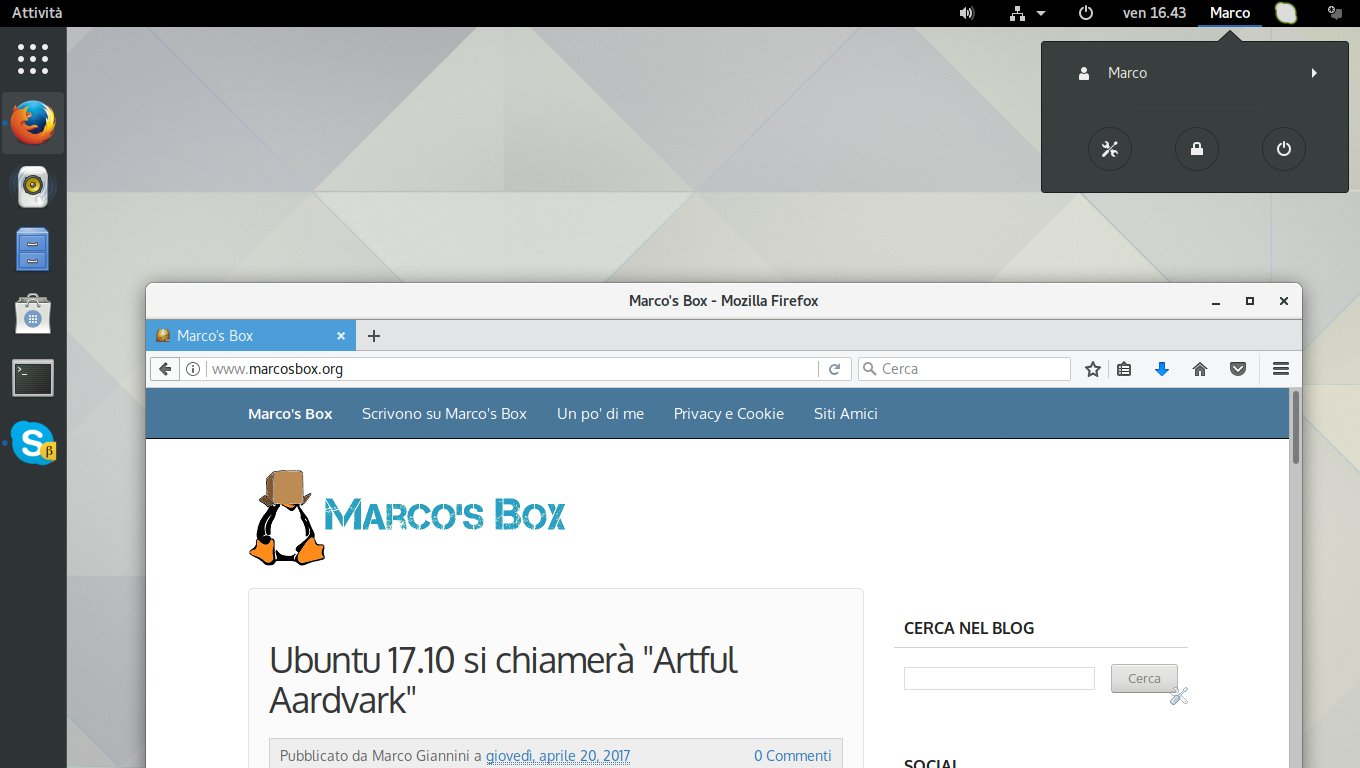Image resolution: width=1360 pixels, height=768 pixels.
Task: Click the rightmost top bar tray icon
Action: (x=1334, y=13)
